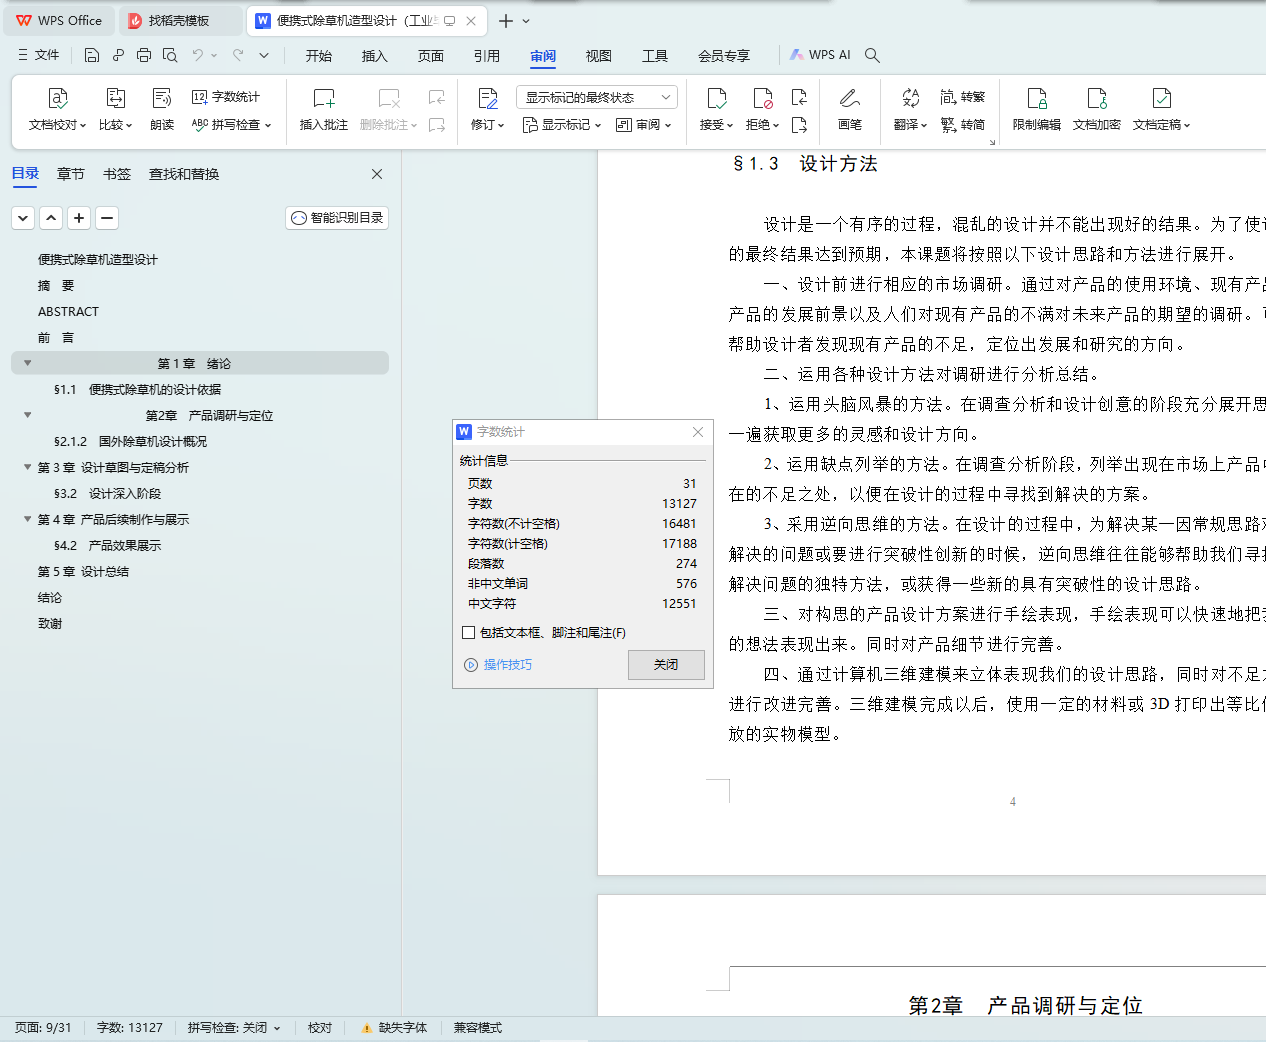This screenshot has width=1266, height=1042.
Task: Open the 翻译 translate tool
Action: [910, 110]
